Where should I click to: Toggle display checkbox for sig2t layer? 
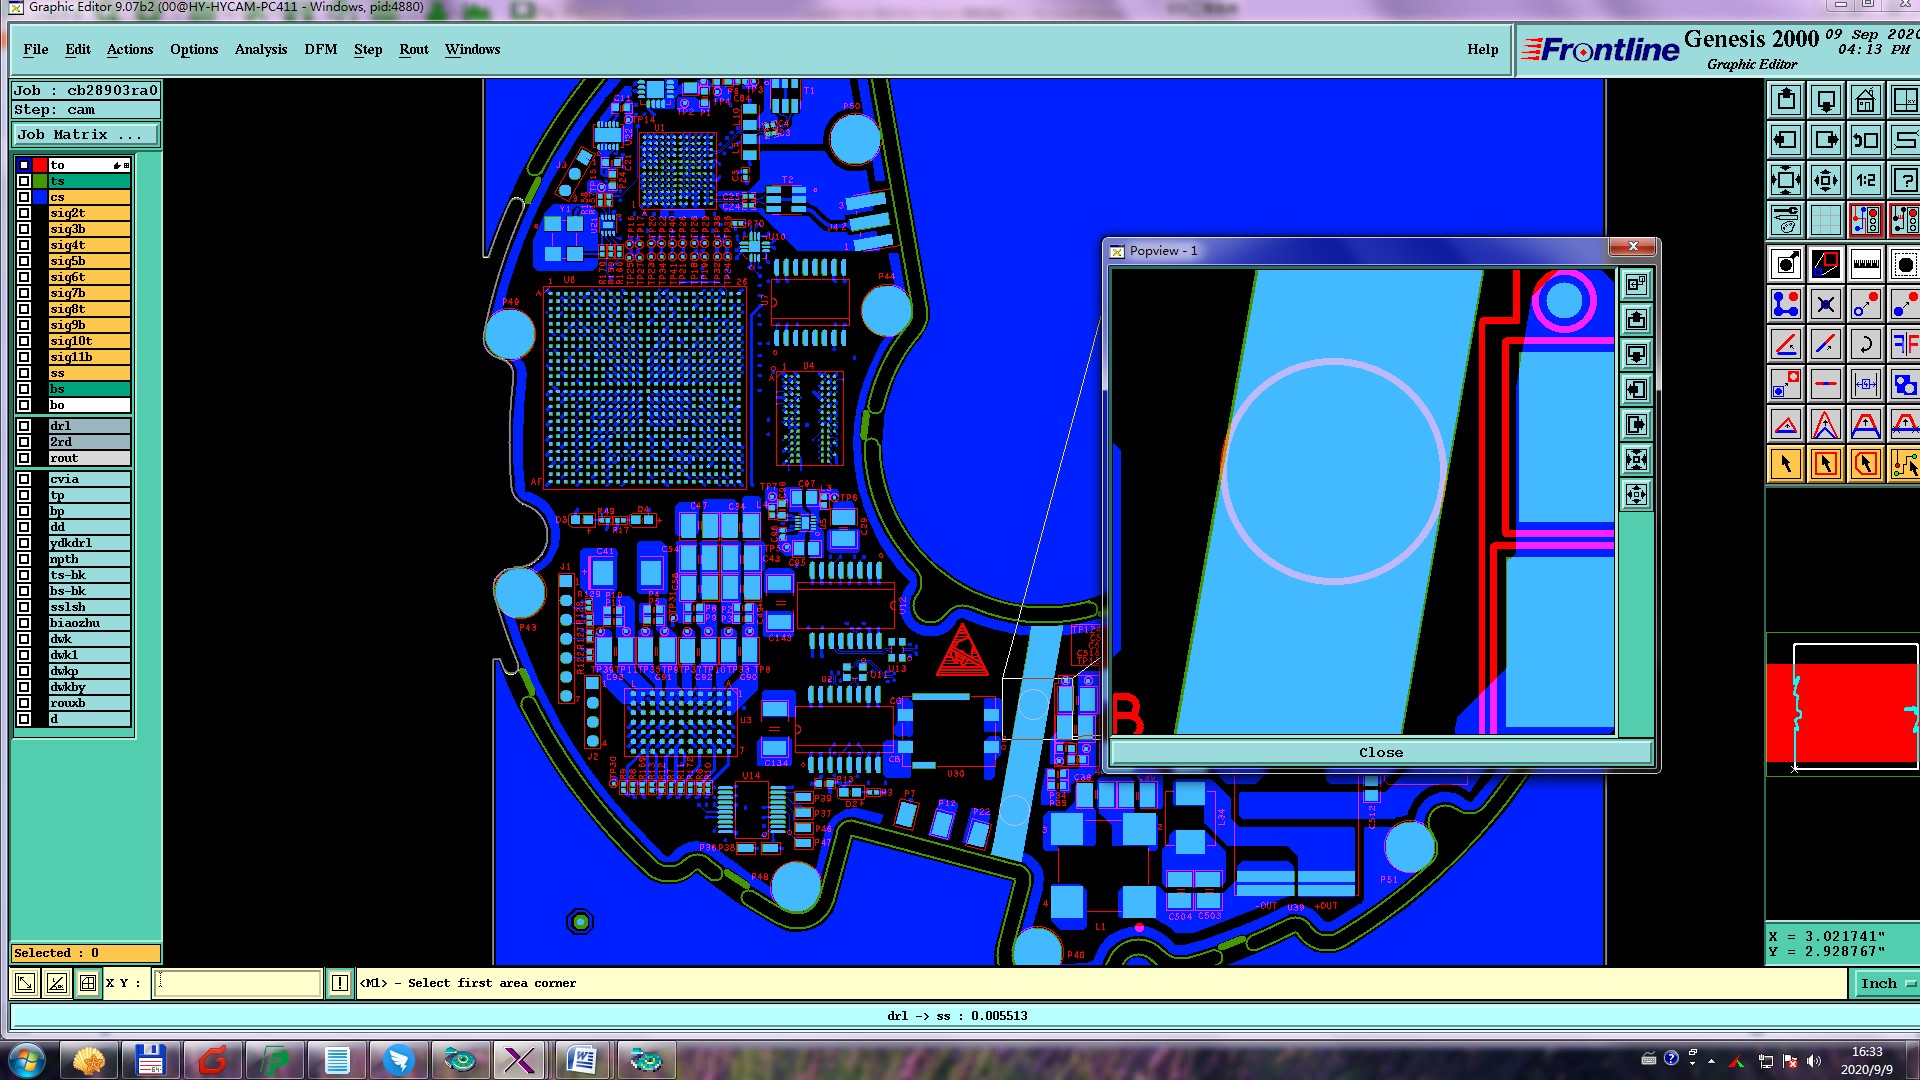(24, 213)
